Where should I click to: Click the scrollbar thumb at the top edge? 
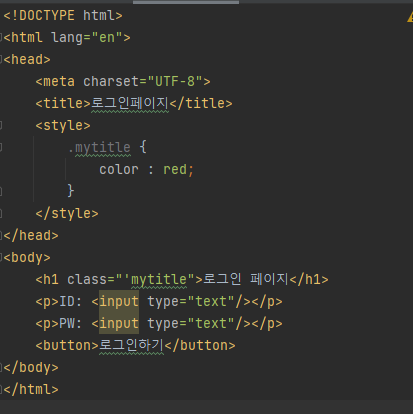(x=186, y=2)
